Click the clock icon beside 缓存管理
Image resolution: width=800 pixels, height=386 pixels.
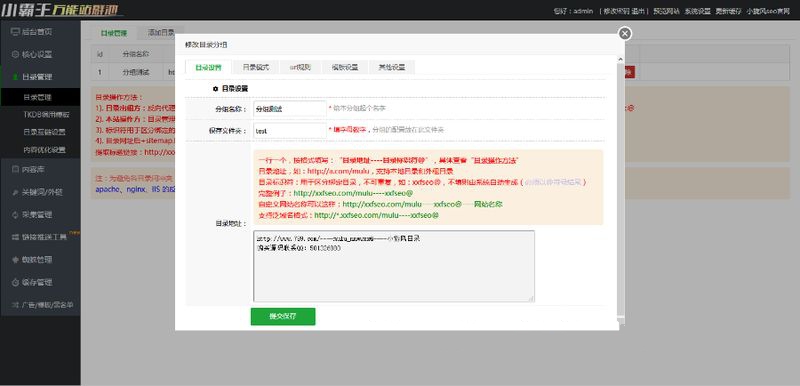[x=15, y=282]
